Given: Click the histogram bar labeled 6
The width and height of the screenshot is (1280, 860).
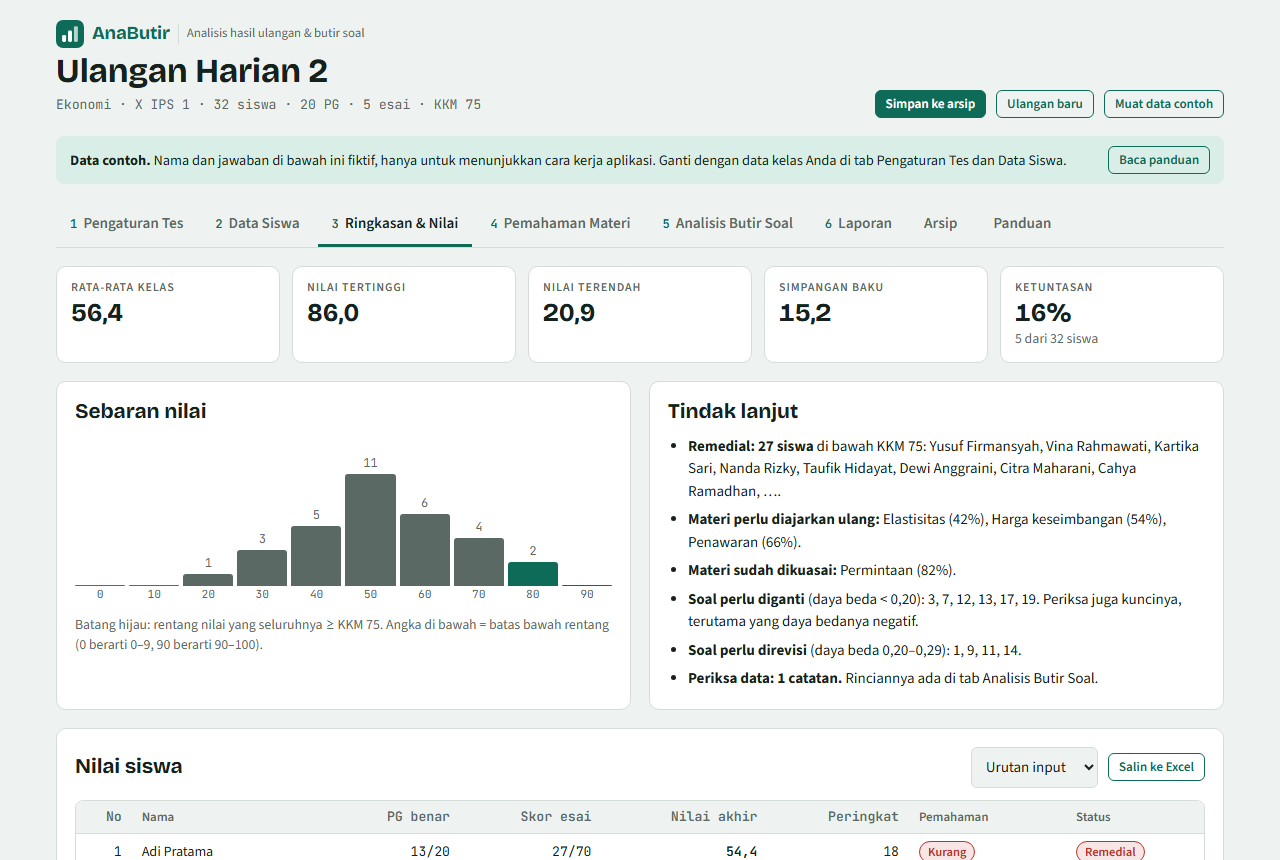Looking at the screenshot, I should [x=425, y=550].
